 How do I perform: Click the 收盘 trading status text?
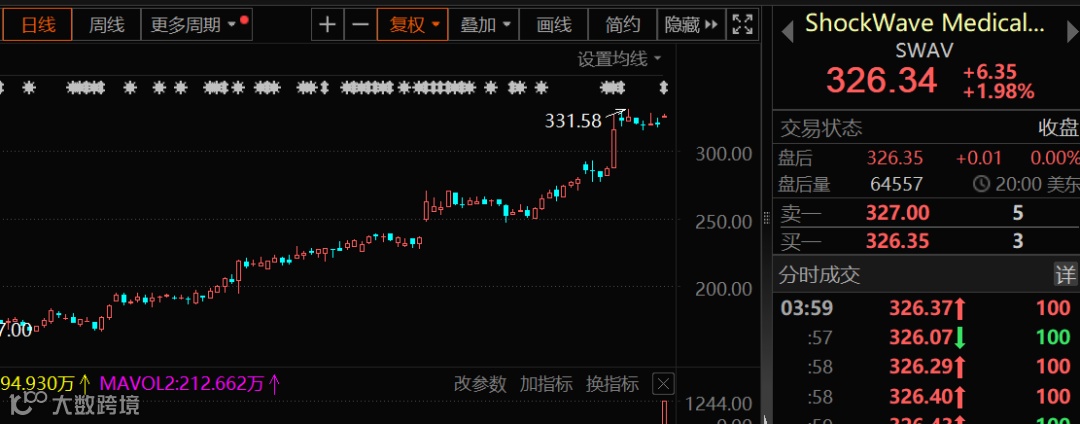coord(1058,128)
